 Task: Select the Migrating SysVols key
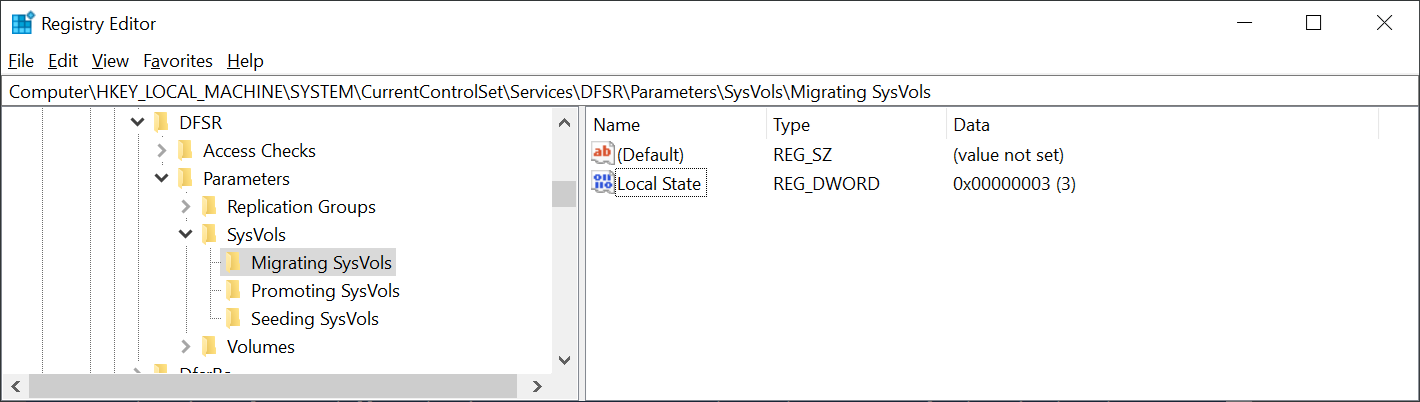click(321, 263)
